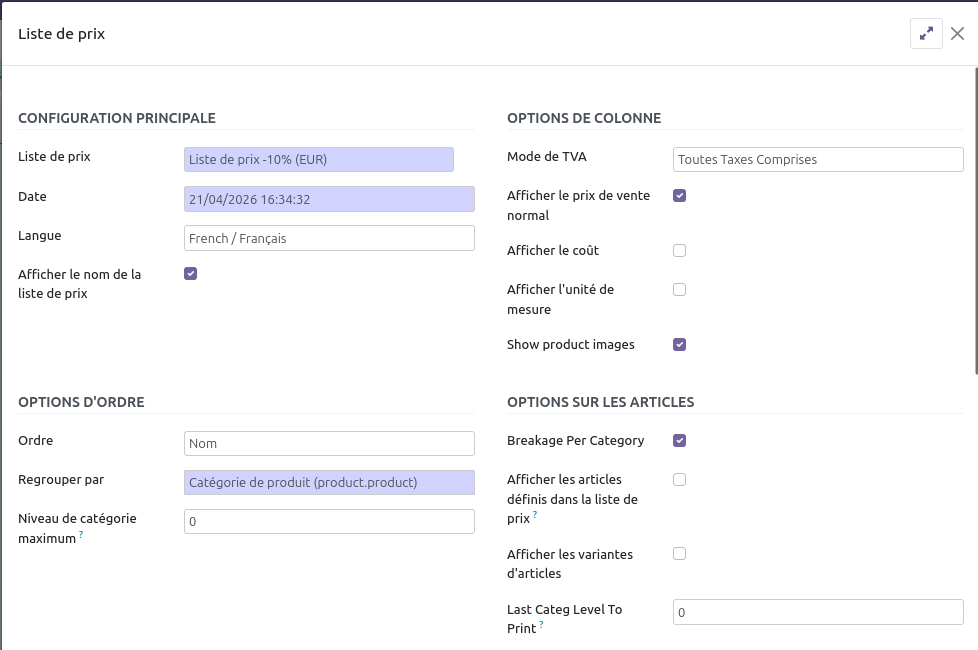Close the Liste de prix dialog
The height and width of the screenshot is (650, 978).
pos(957,34)
